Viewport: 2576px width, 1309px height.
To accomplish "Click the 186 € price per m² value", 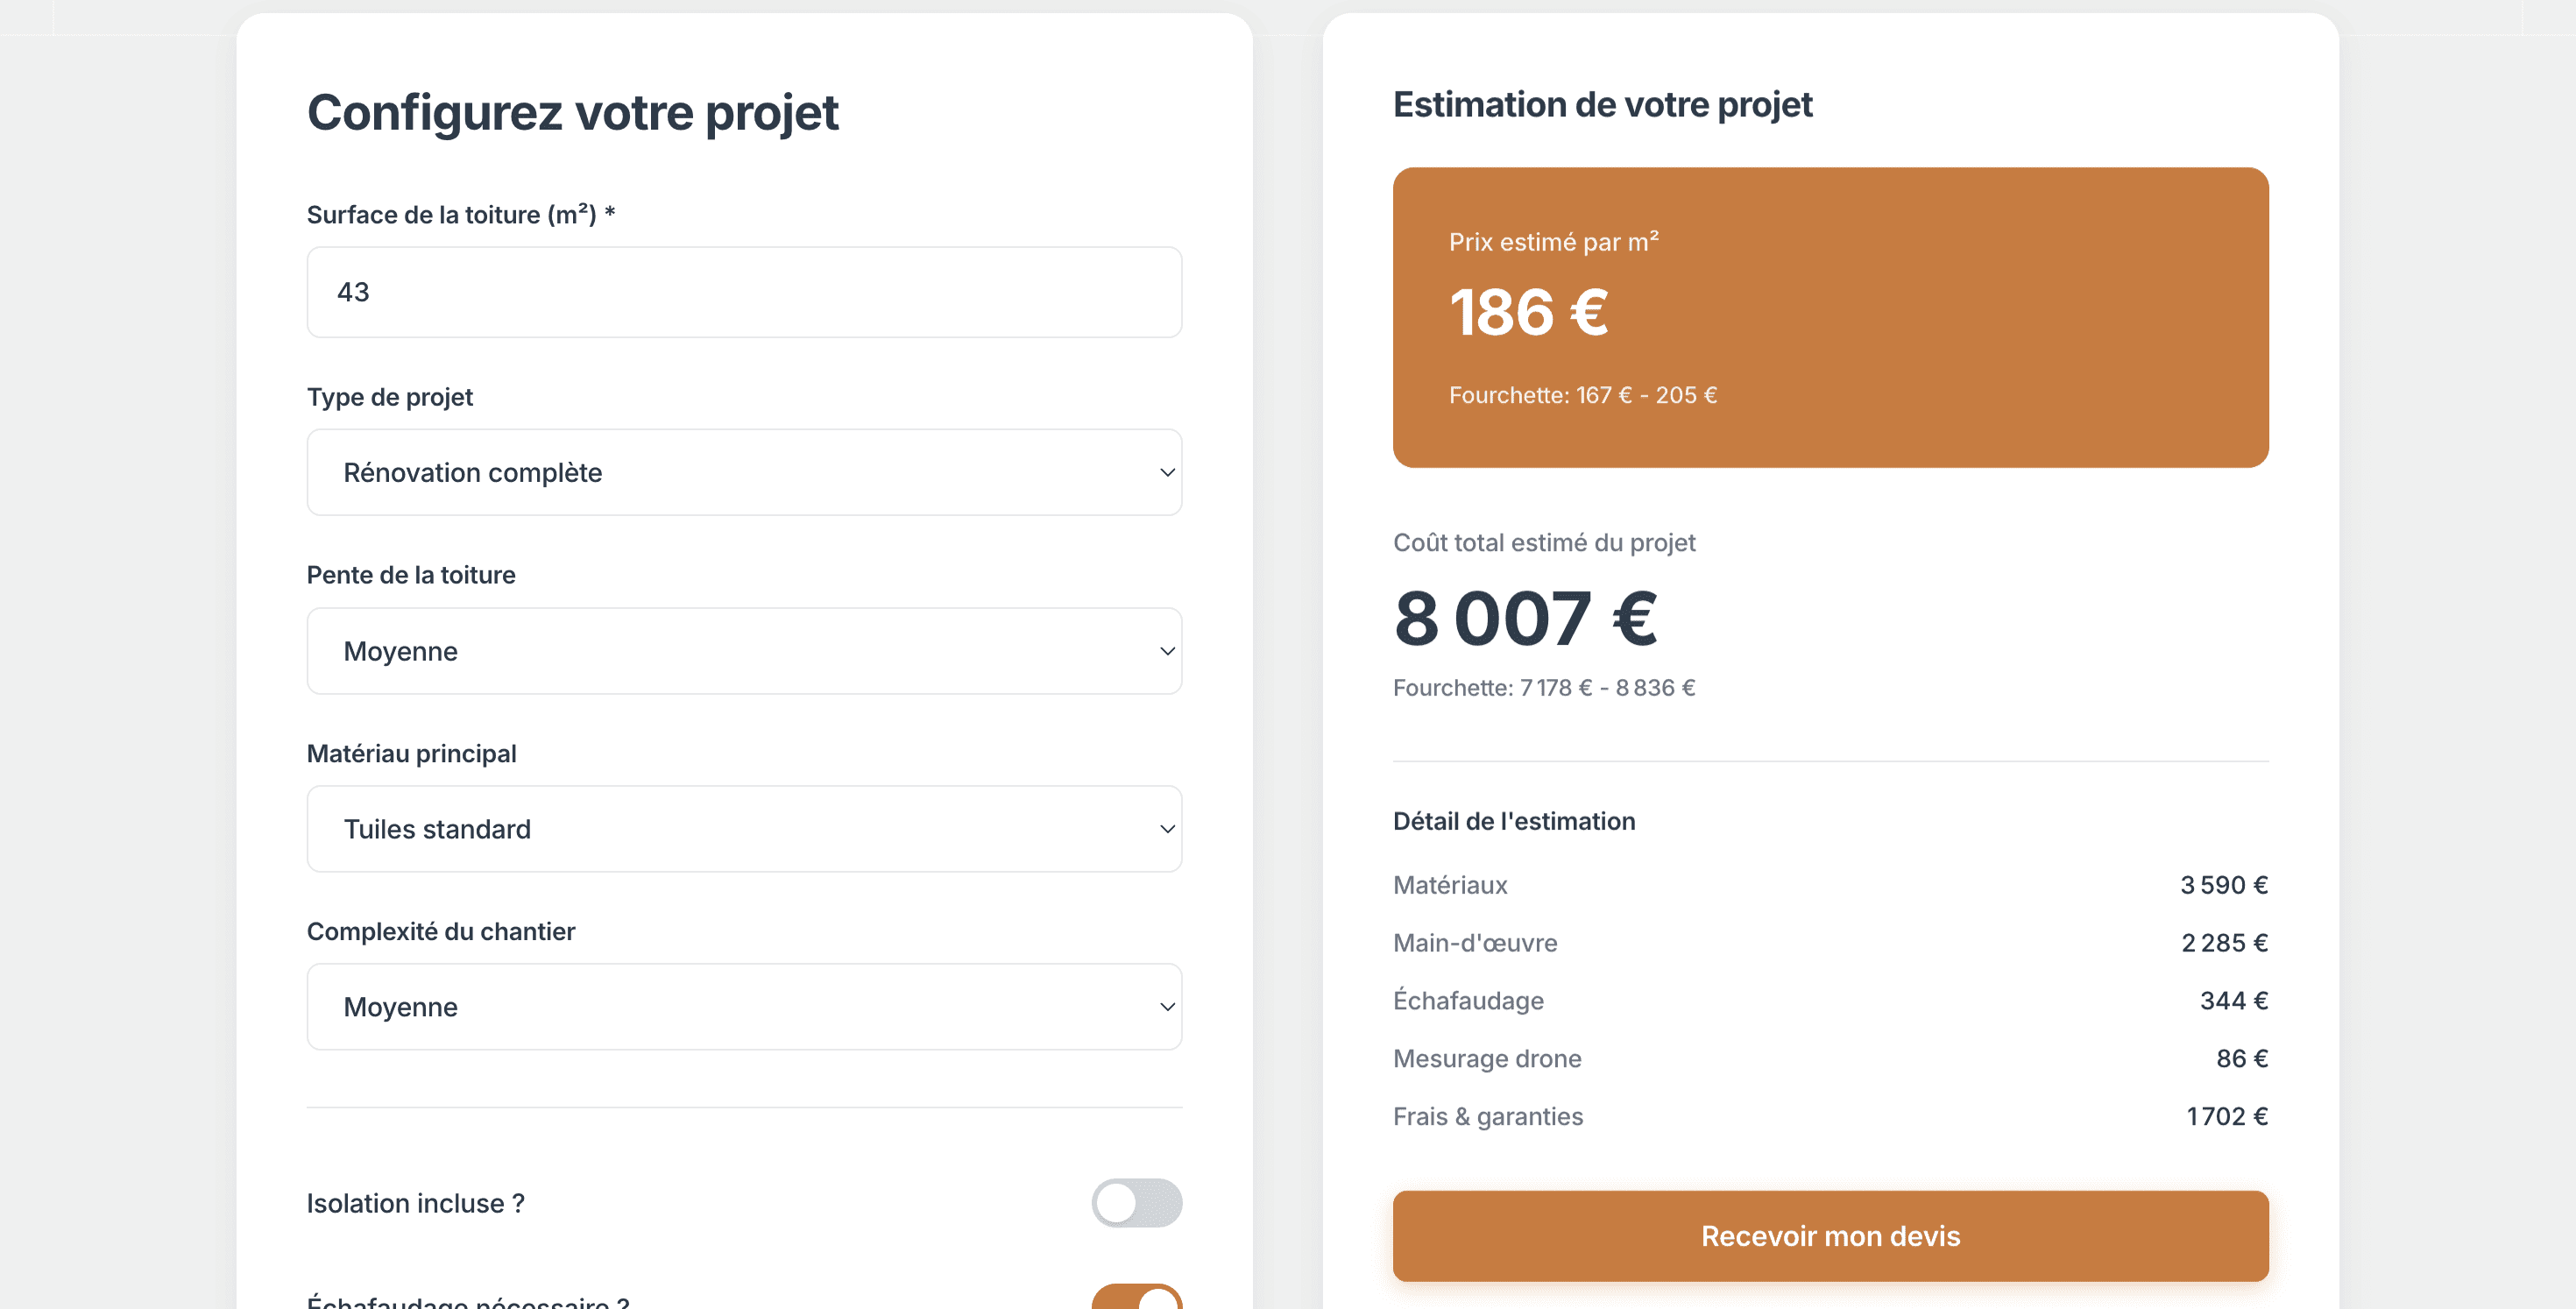I will tap(1528, 312).
